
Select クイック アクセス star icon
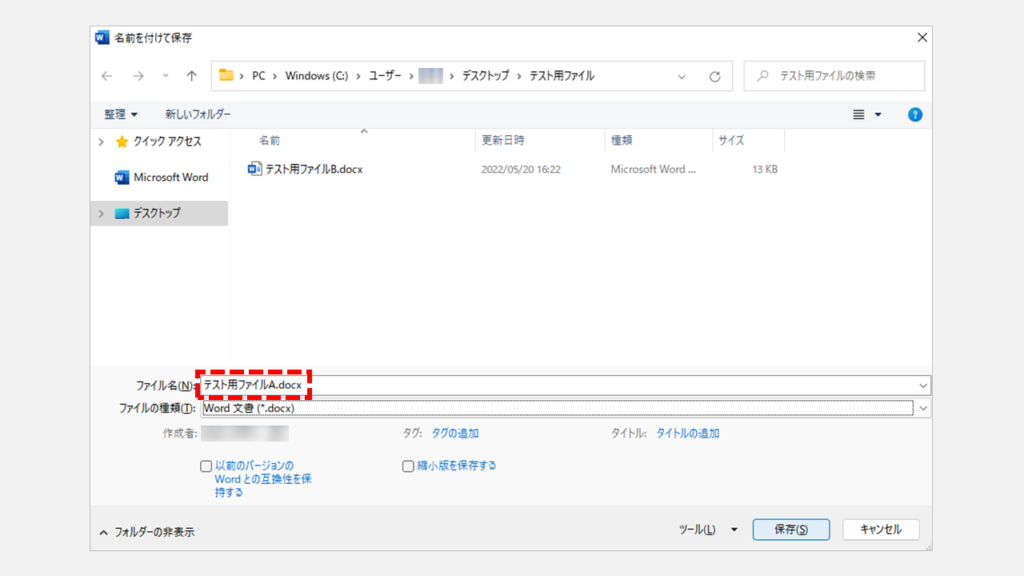[x=121, y=142]
